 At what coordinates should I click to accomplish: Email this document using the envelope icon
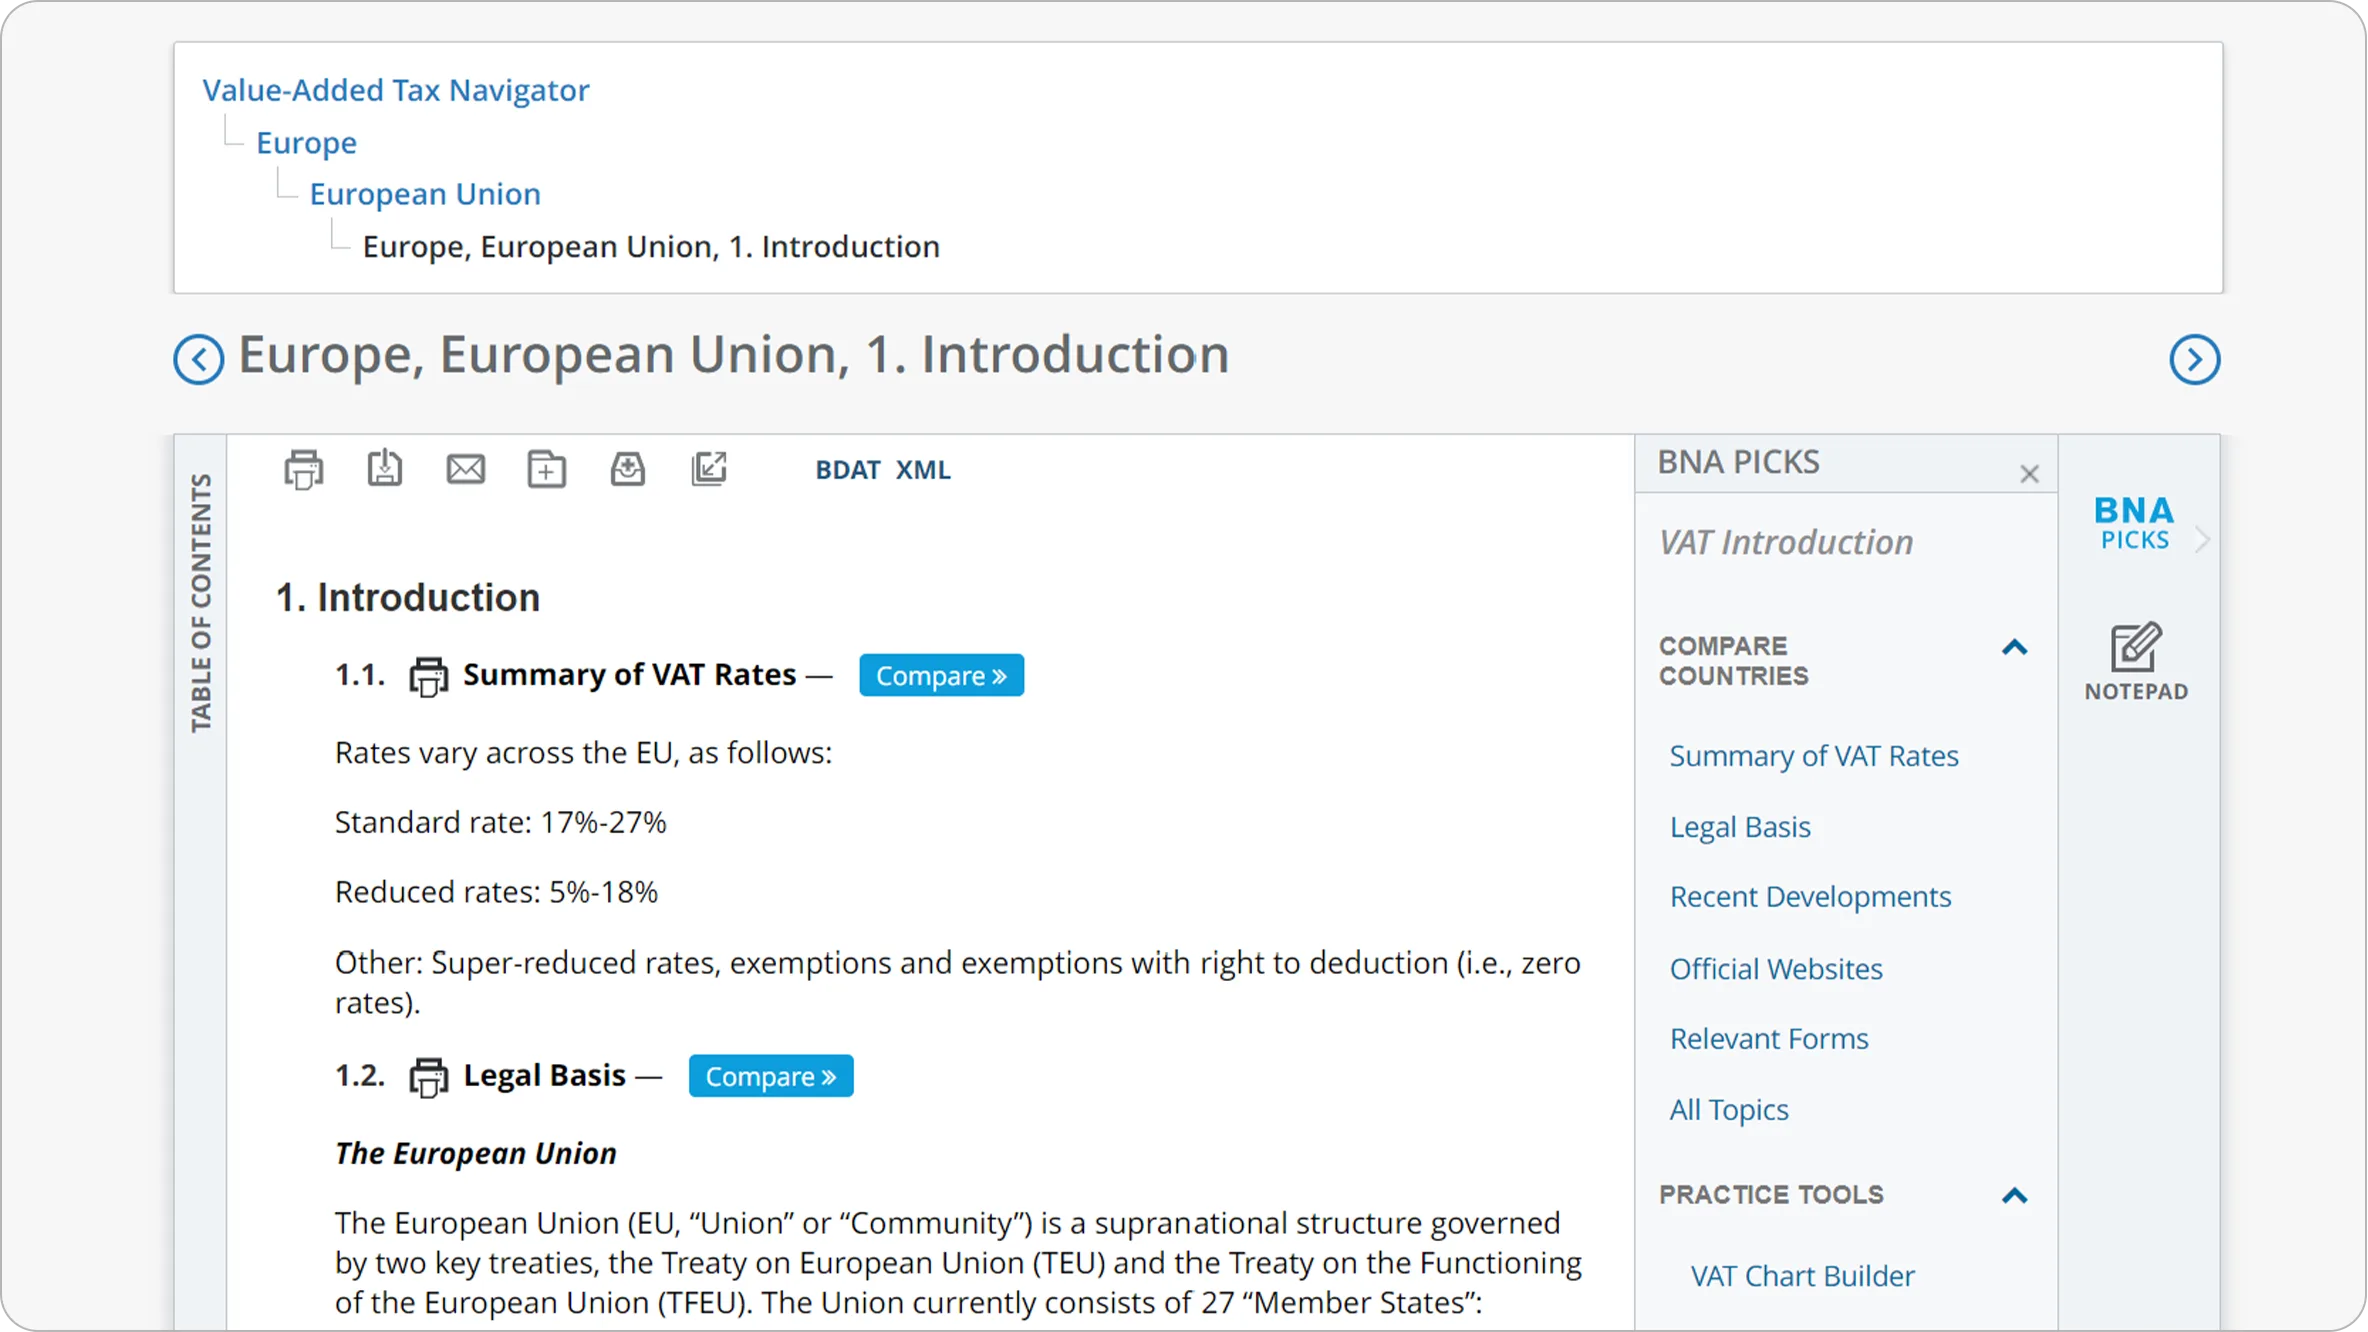[466, 469]
